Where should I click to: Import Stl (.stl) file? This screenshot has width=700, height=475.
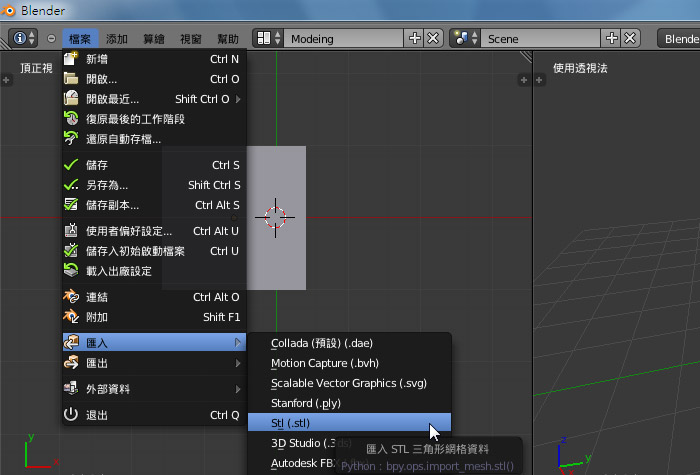350,423
